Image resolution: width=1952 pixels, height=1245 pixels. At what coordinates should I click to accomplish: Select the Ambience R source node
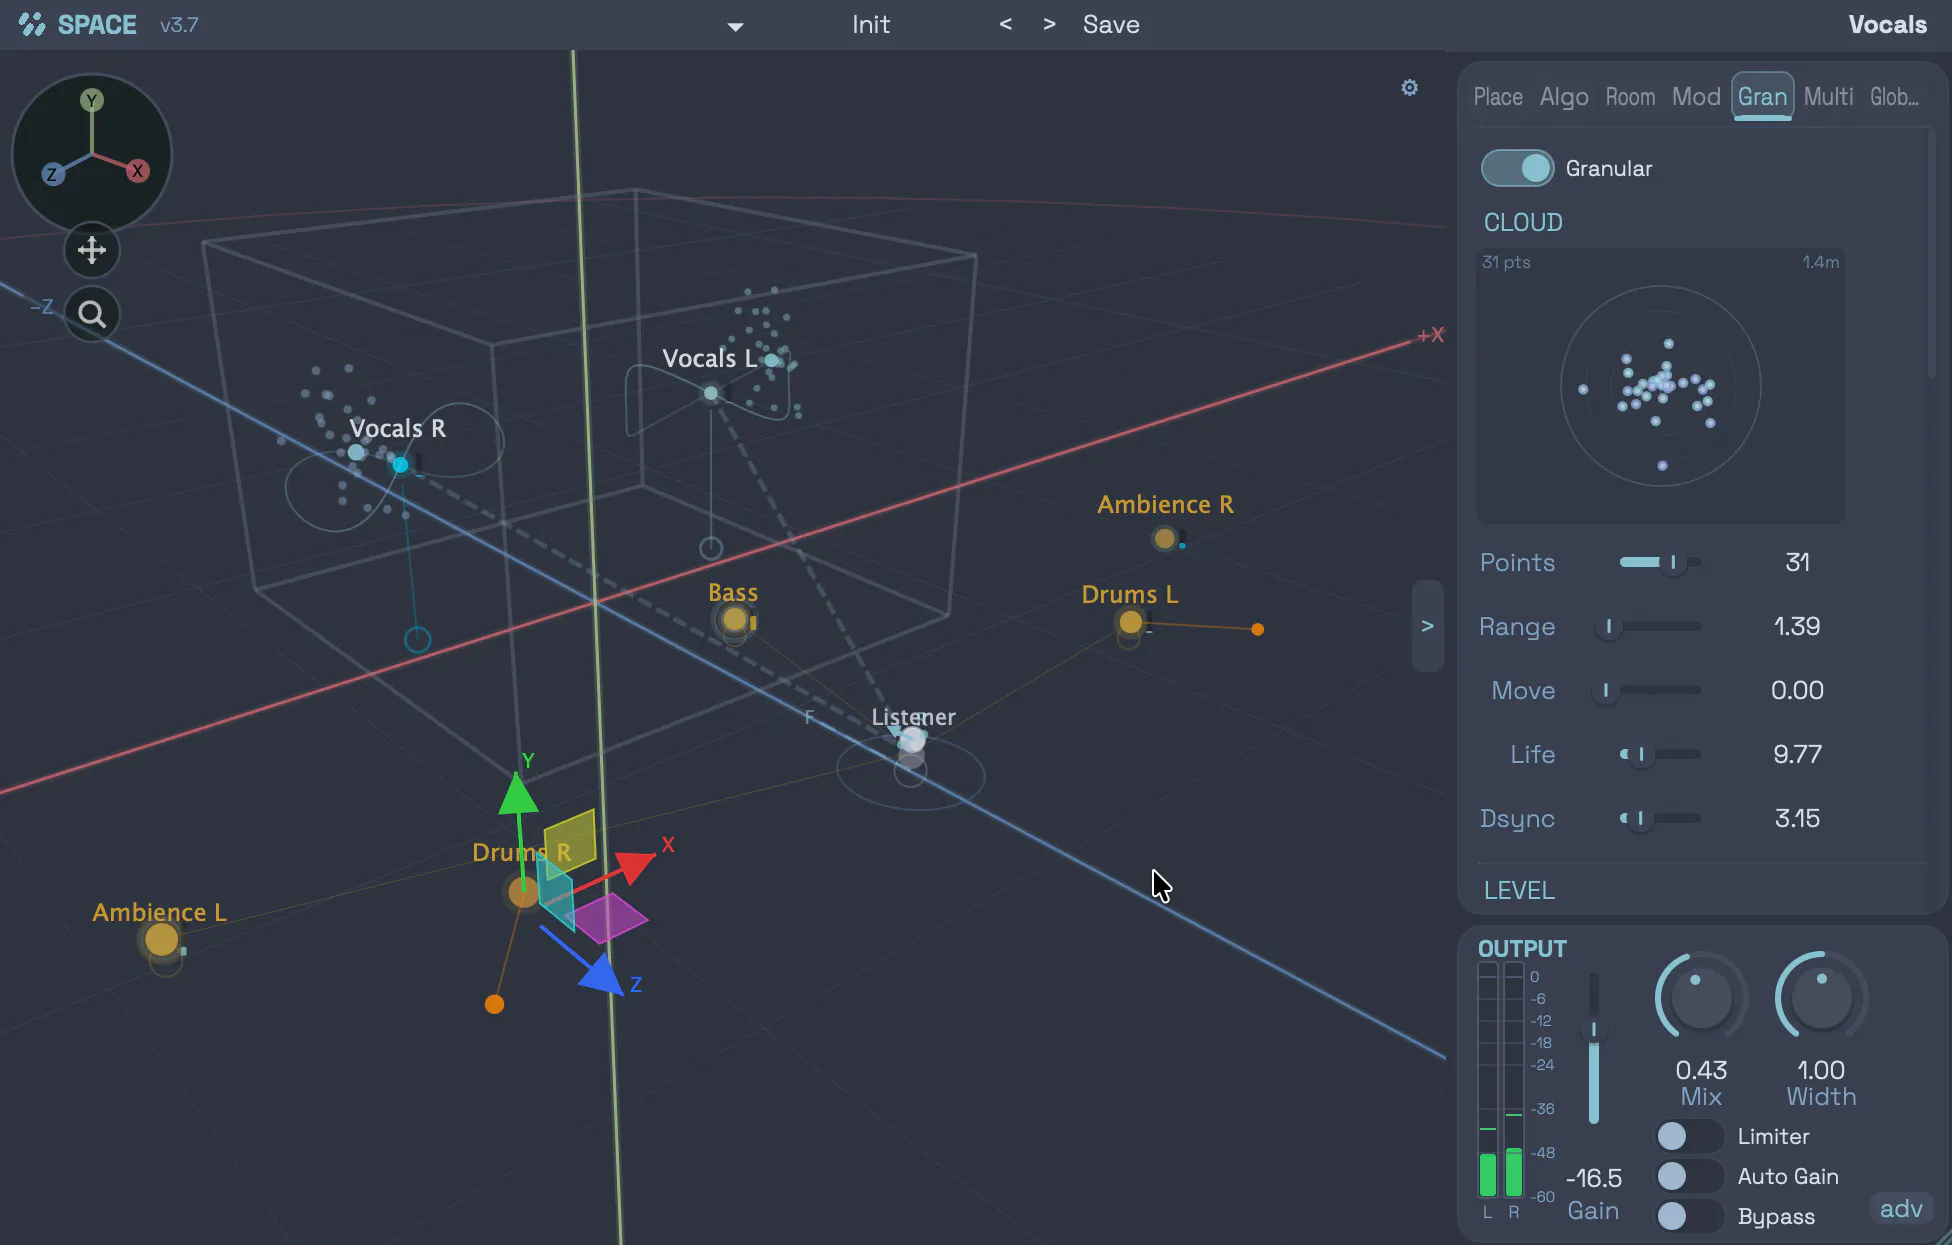pos(1164,539)
